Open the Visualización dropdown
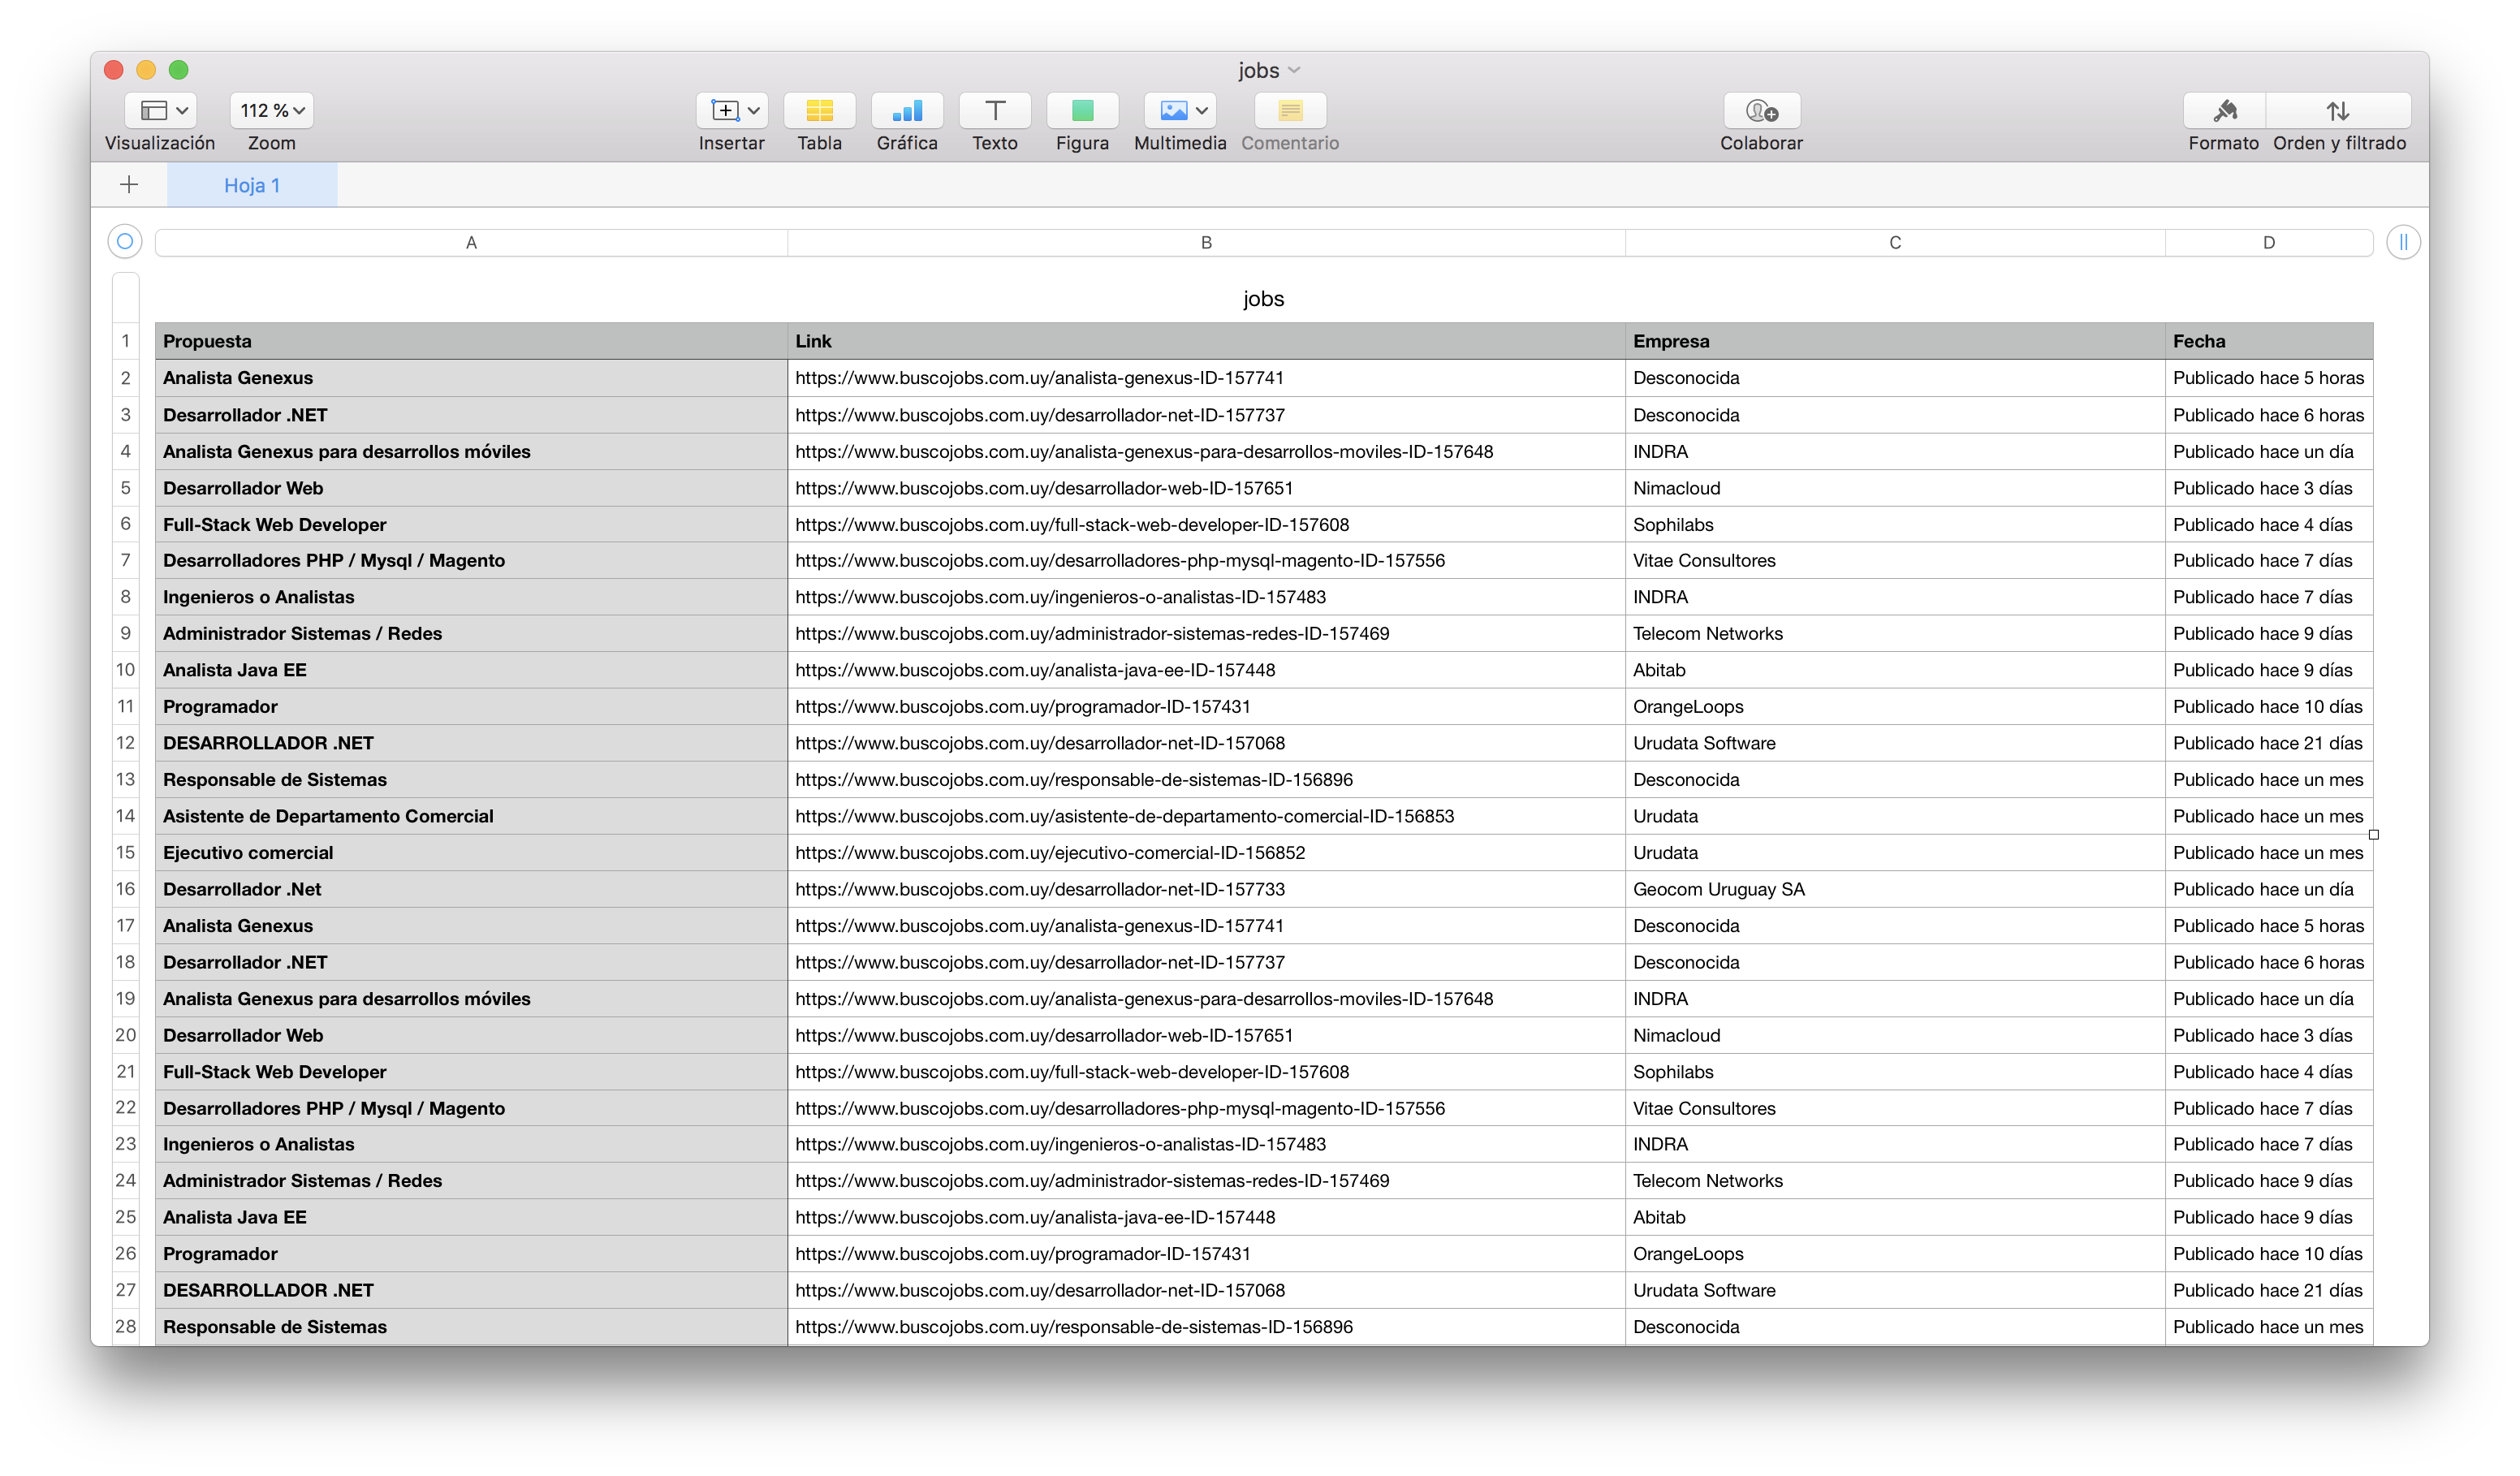This screenshot has height=1476, width=2520. 160,110
